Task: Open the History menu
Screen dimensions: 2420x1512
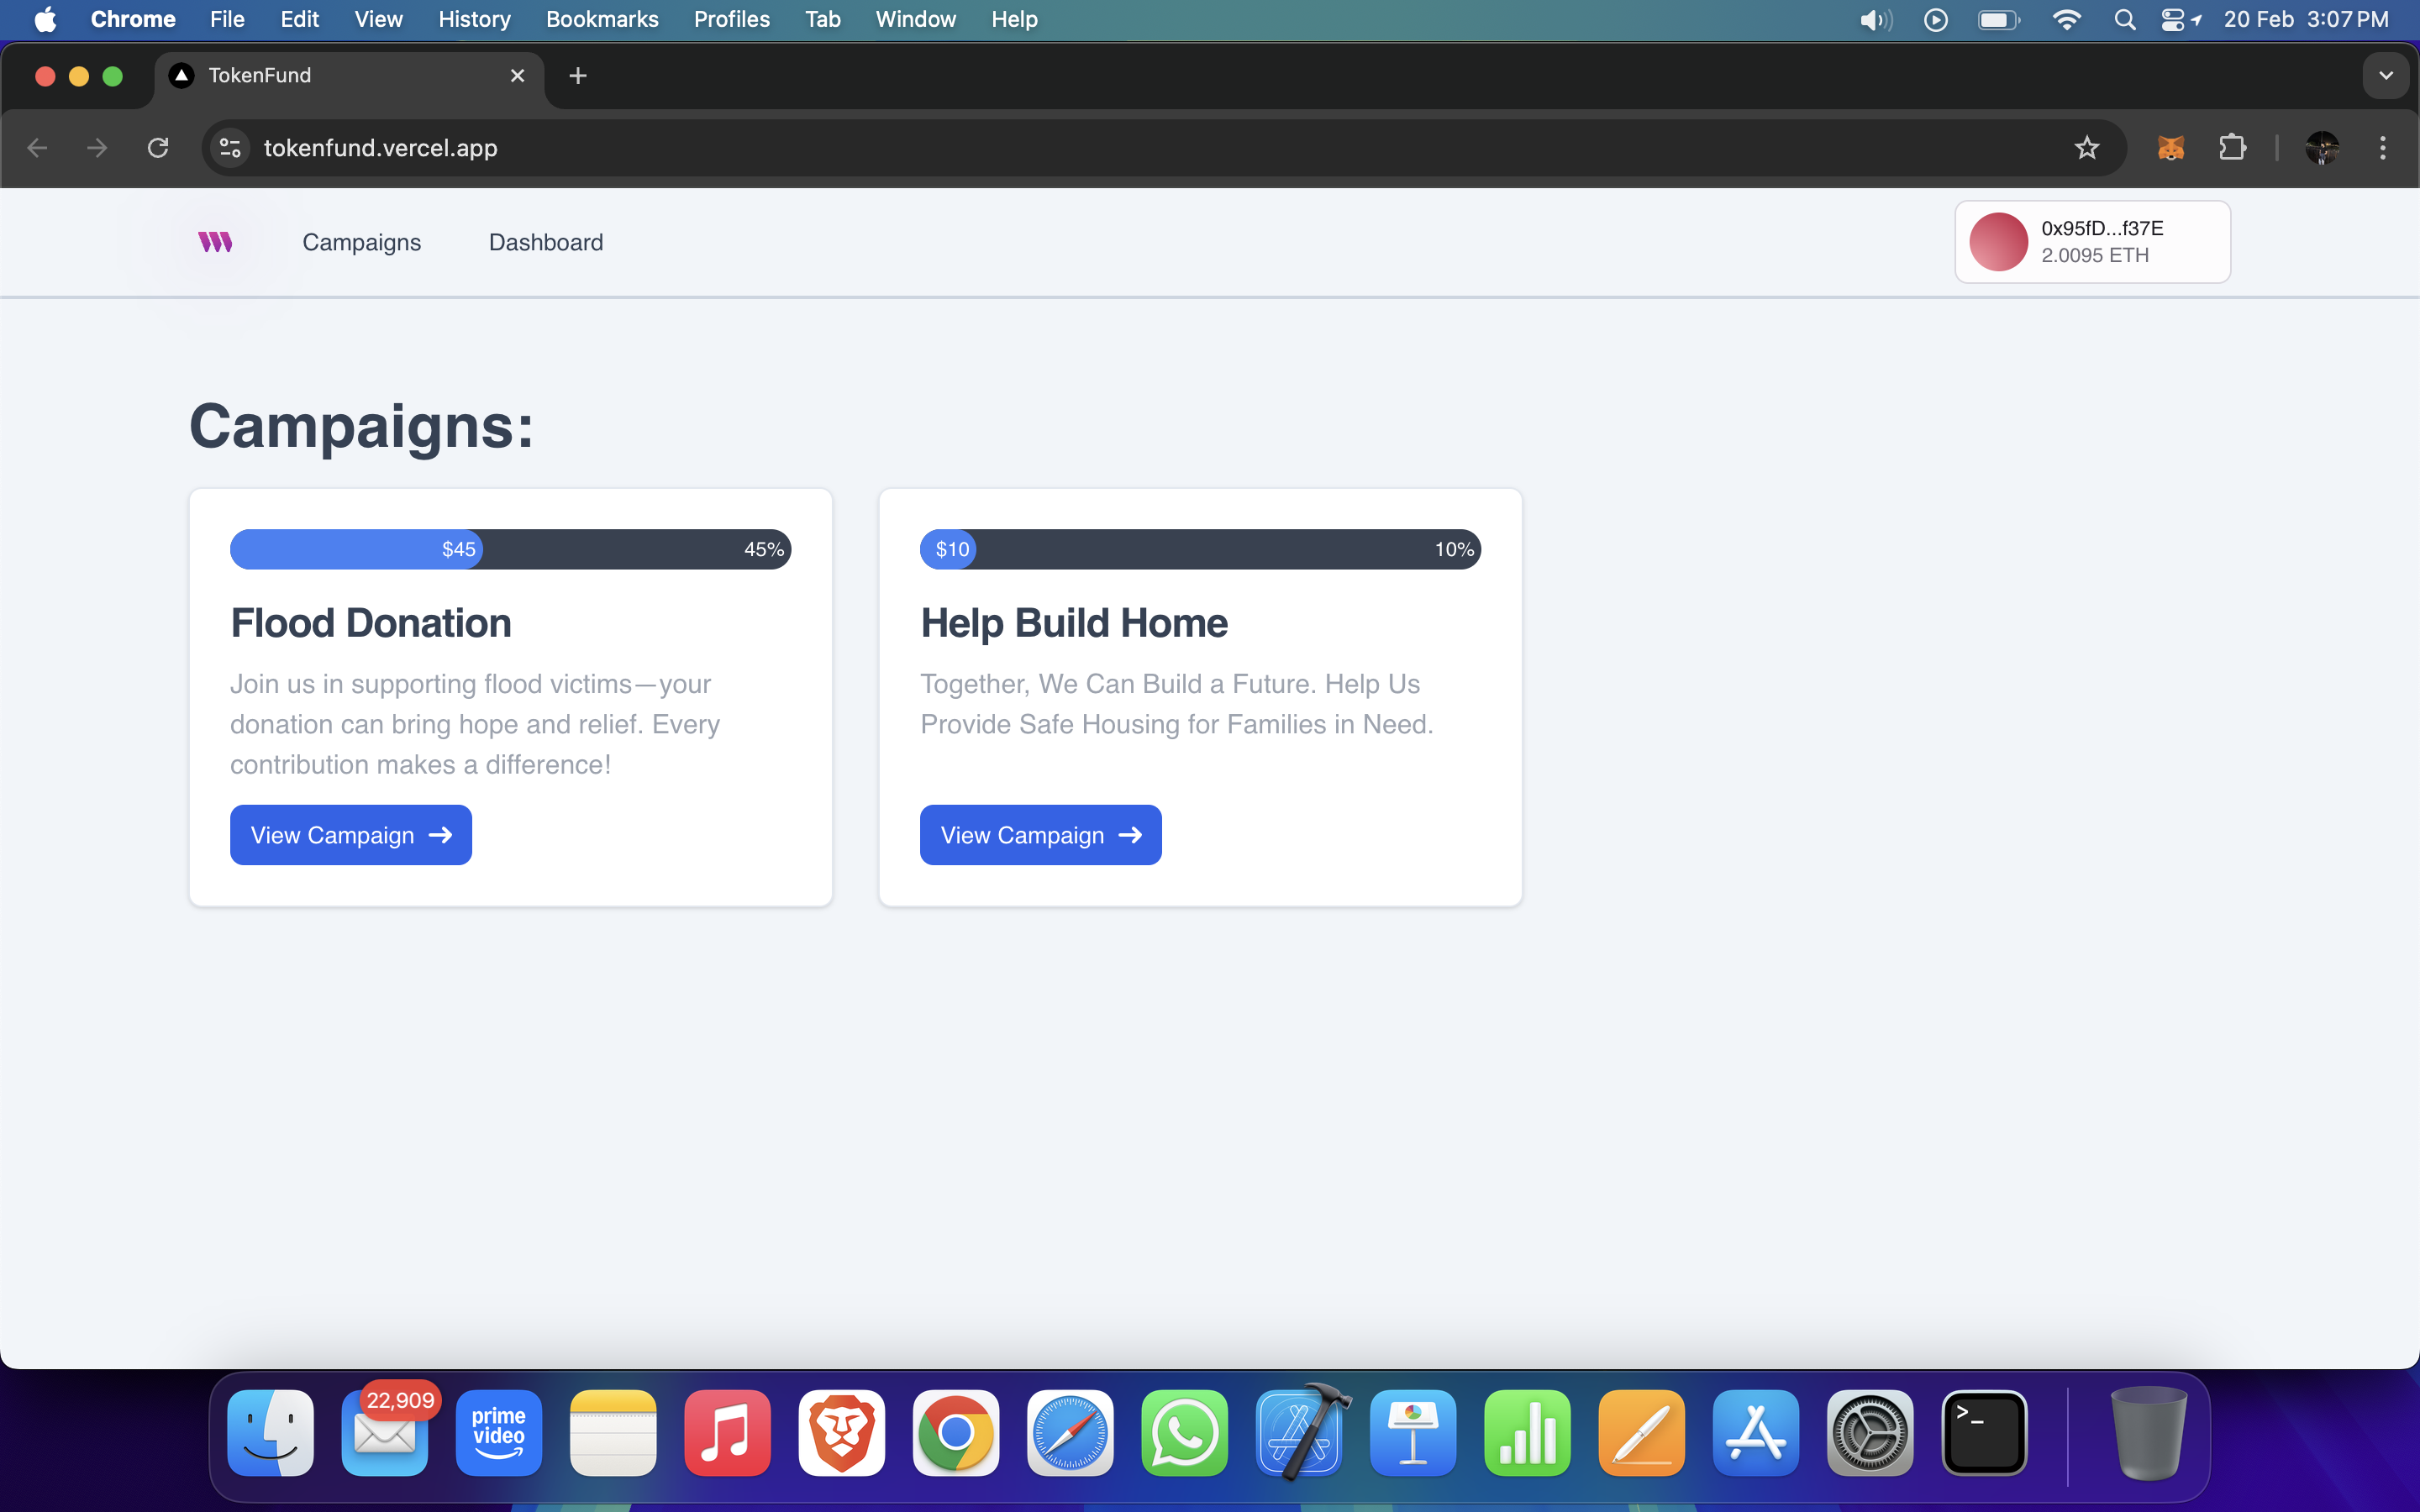Action: 474,20
